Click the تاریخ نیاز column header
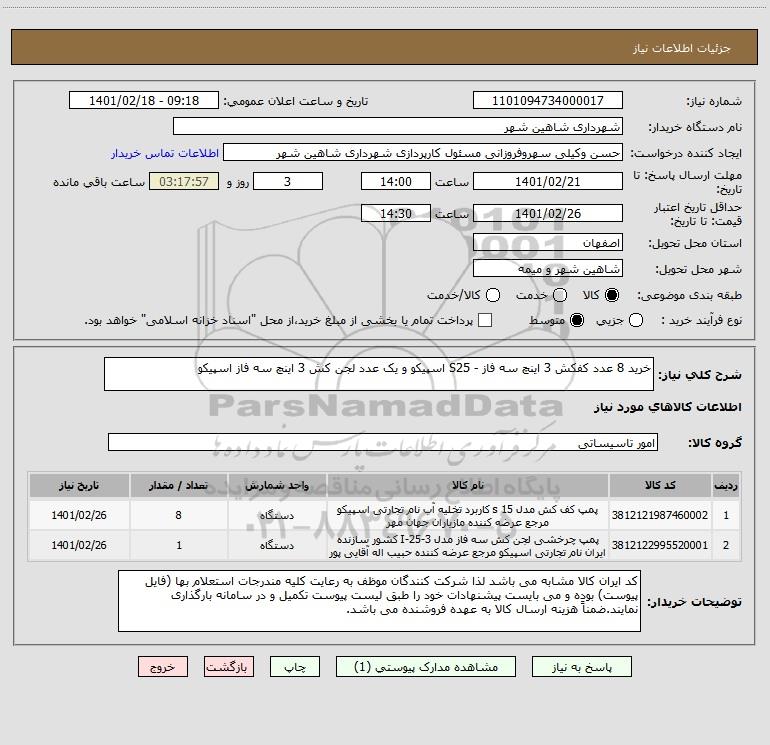770x745 pixels. 79,485
